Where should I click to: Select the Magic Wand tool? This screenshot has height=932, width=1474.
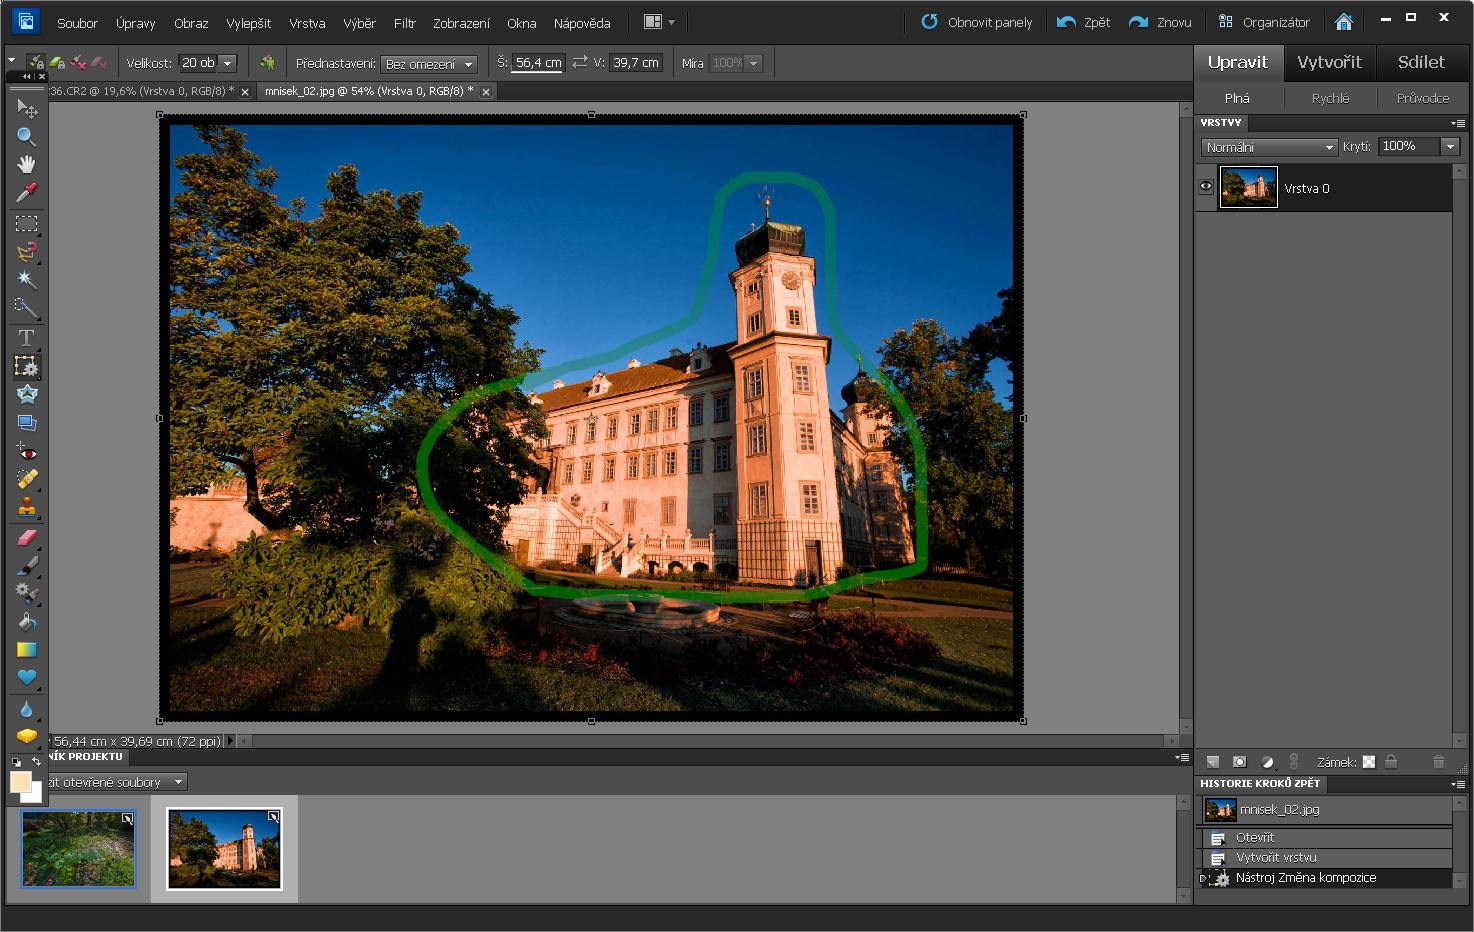26,279
